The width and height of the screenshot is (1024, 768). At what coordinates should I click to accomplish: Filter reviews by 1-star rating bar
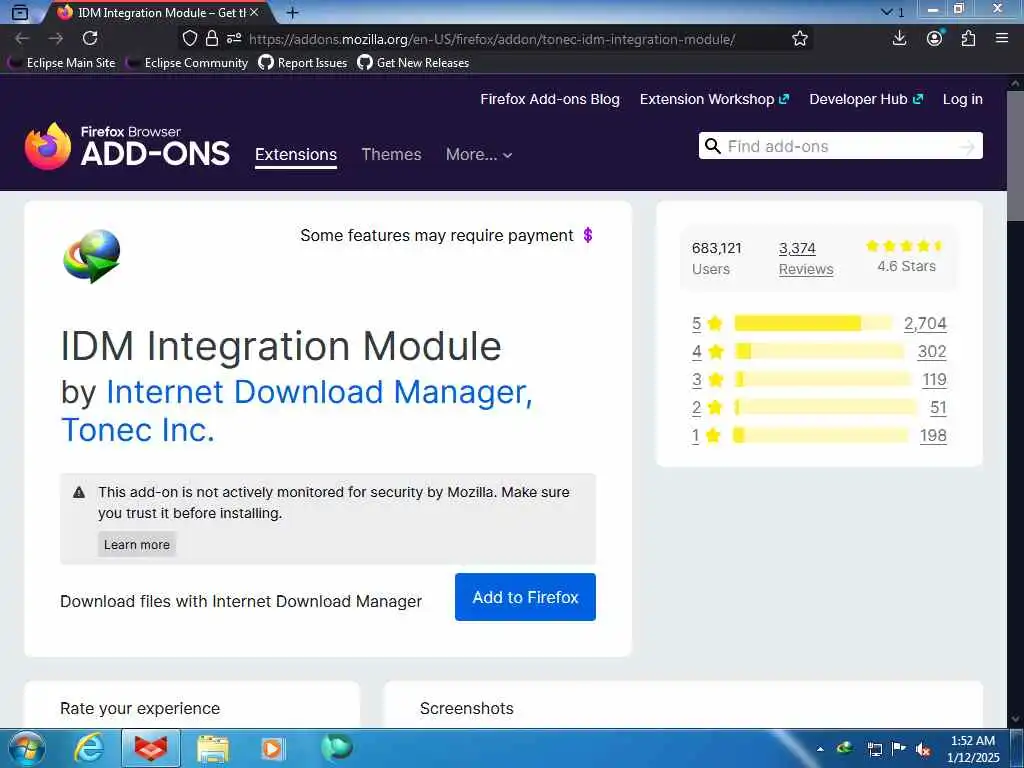(x=821, y=435)
